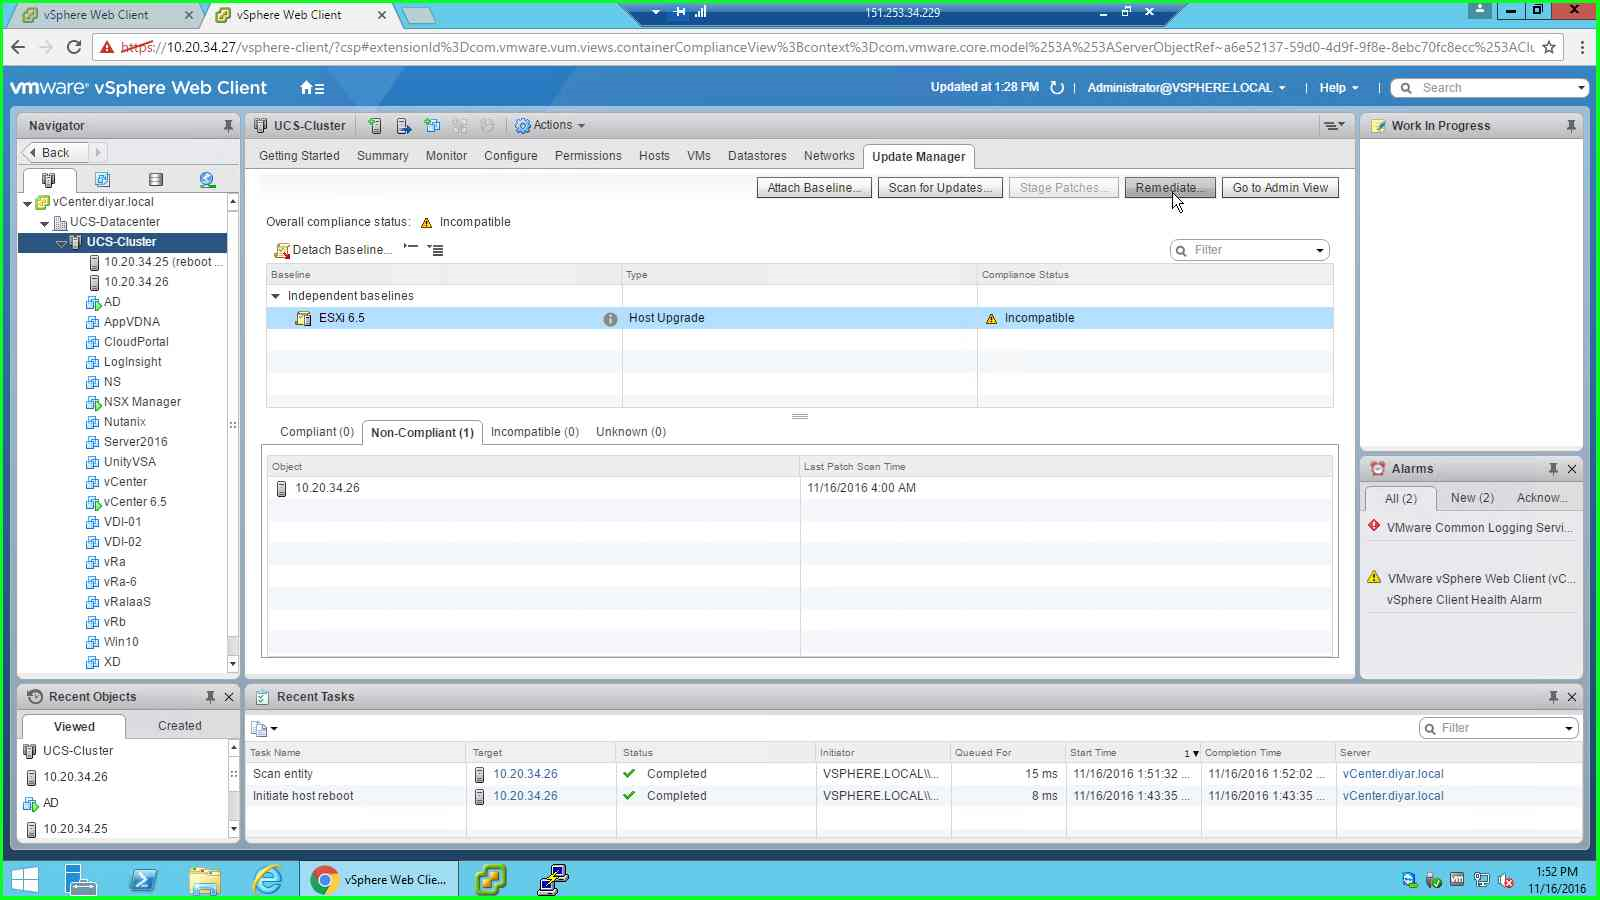The width and height of the screenshot is (1600, 900).
Task: Collapse the vCenter.diyar.local tree node
Action: pos(28,203)
